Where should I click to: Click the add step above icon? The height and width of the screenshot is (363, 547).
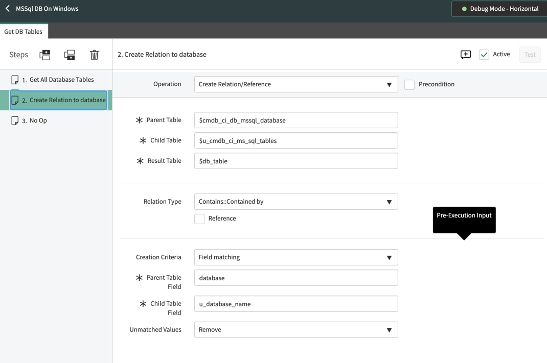[x=45, y=54]
